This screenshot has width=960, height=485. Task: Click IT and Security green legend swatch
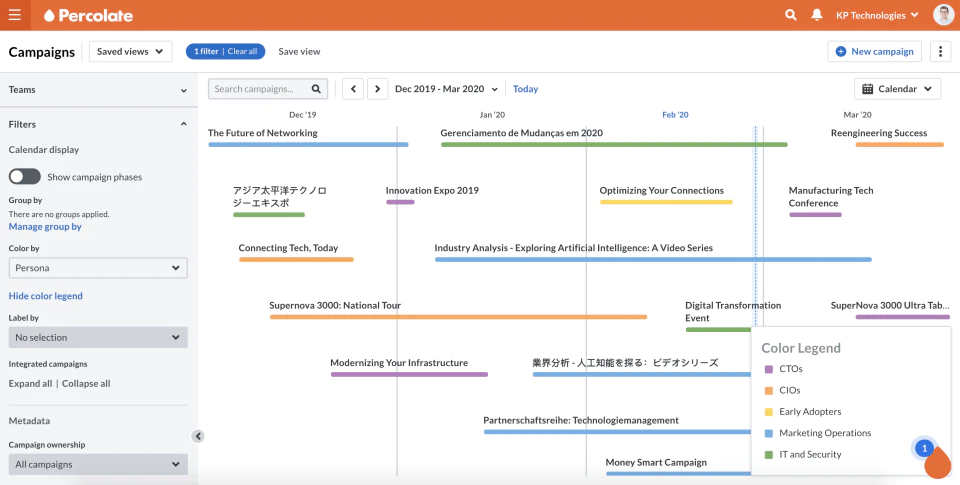pos(769,455)
